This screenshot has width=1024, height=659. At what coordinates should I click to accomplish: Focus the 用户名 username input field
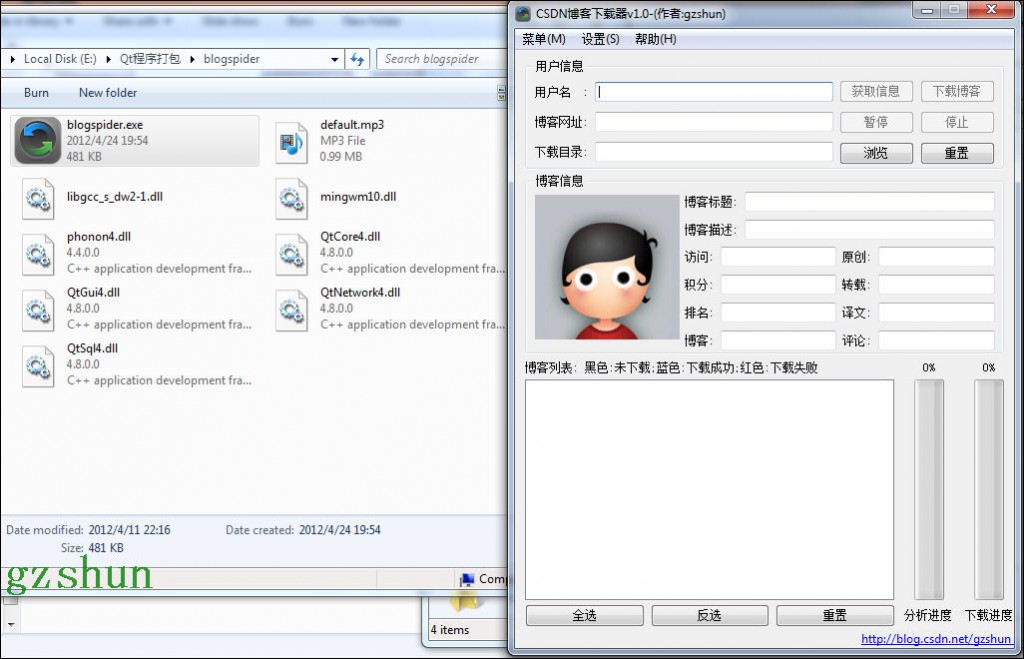[714, 91]
